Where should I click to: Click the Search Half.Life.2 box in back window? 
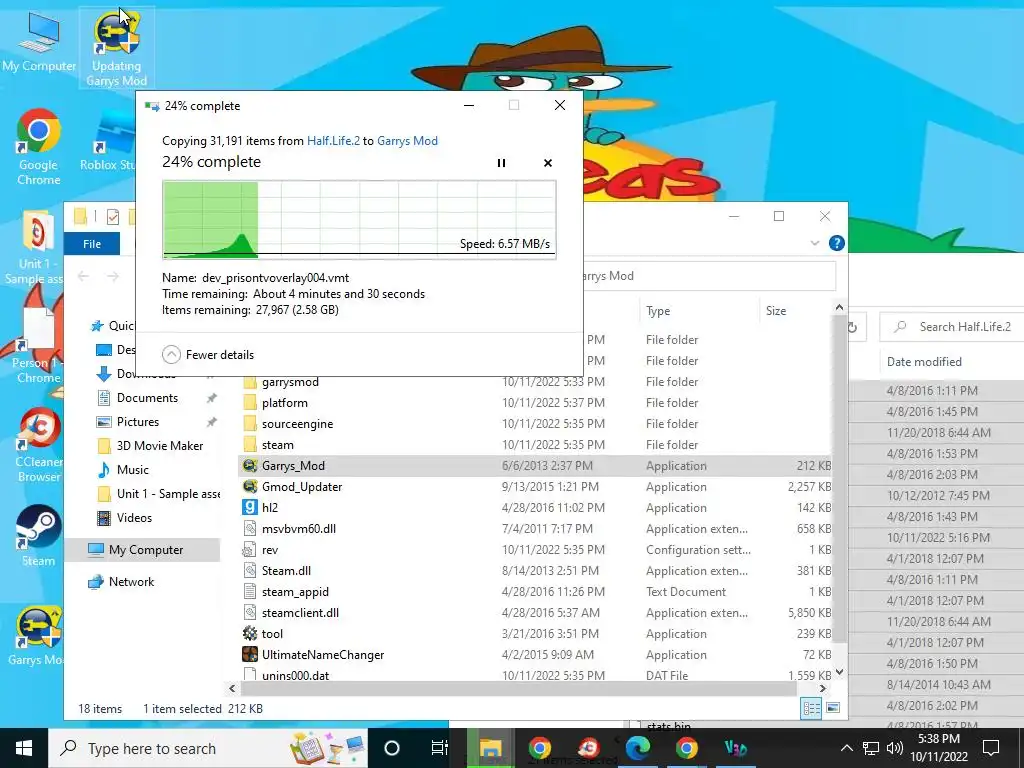[952, 327]
